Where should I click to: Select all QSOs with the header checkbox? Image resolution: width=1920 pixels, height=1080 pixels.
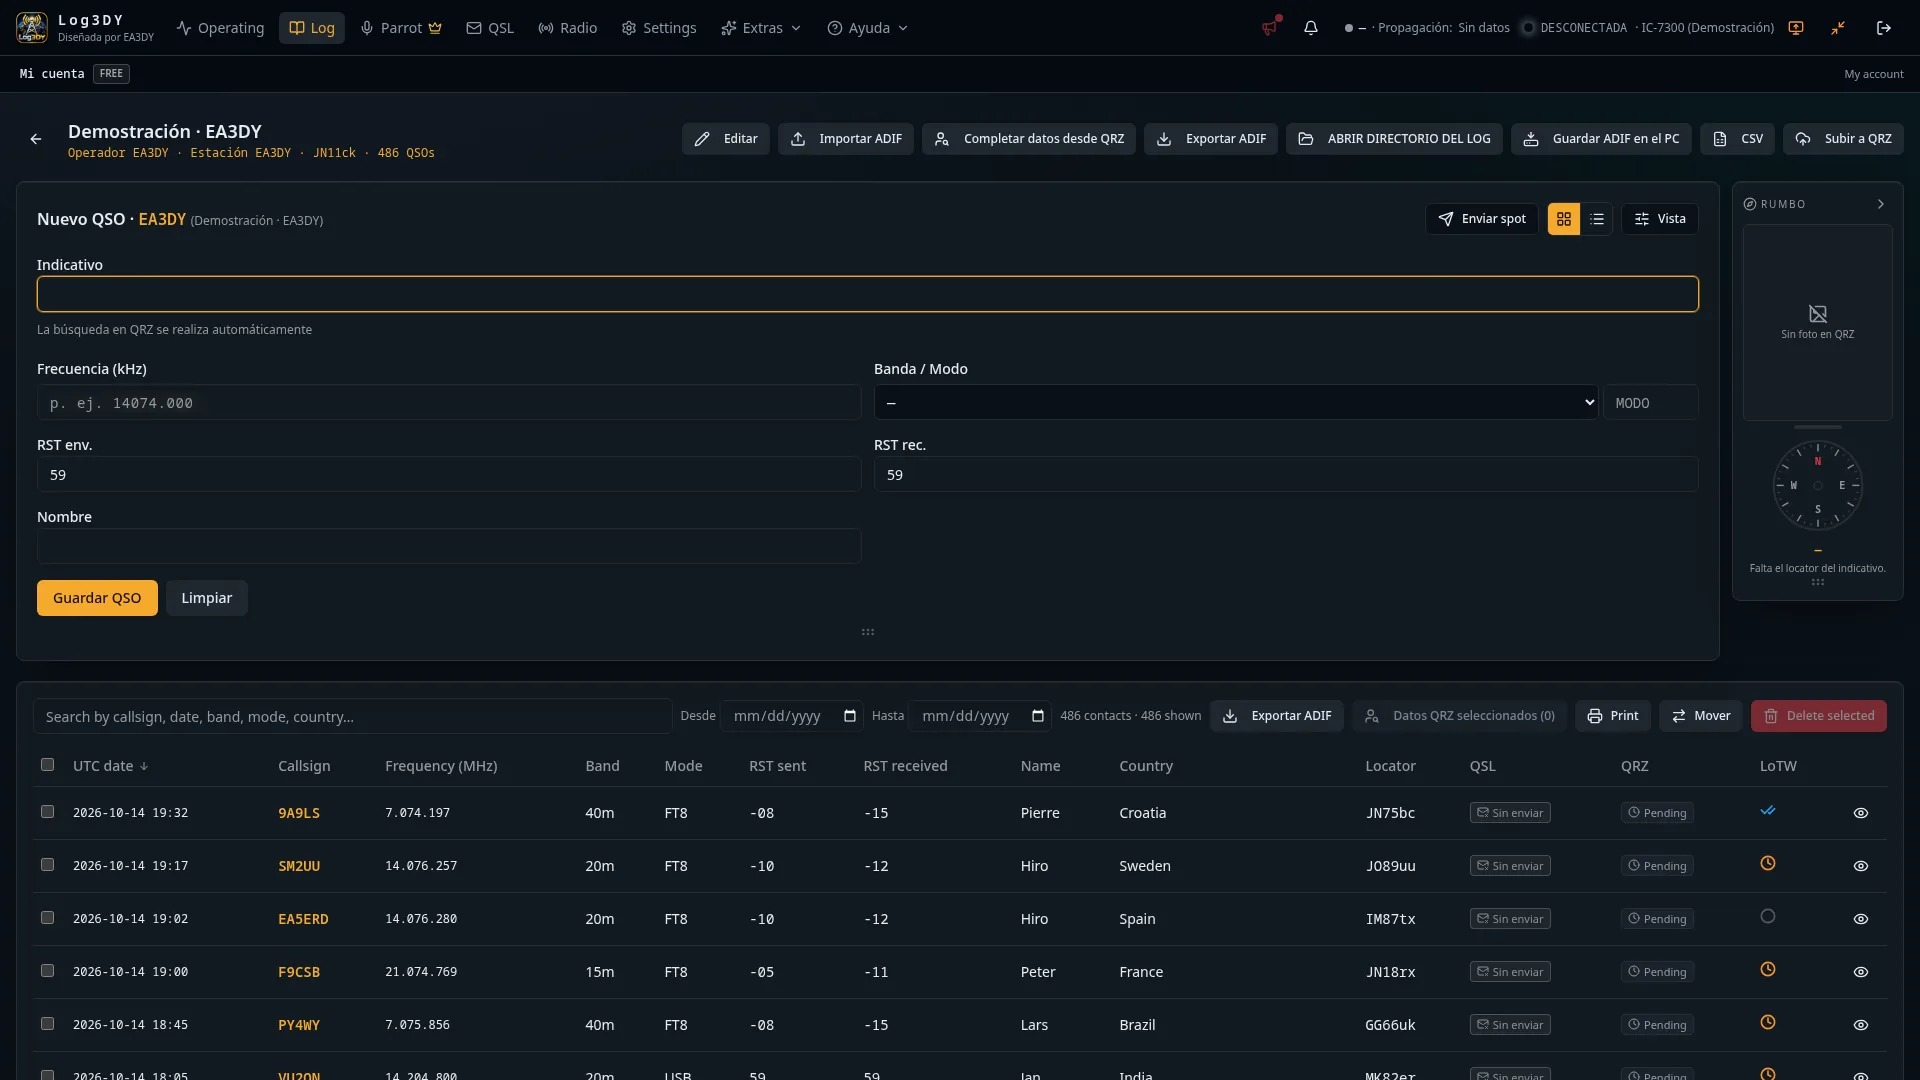coord(47,765)
